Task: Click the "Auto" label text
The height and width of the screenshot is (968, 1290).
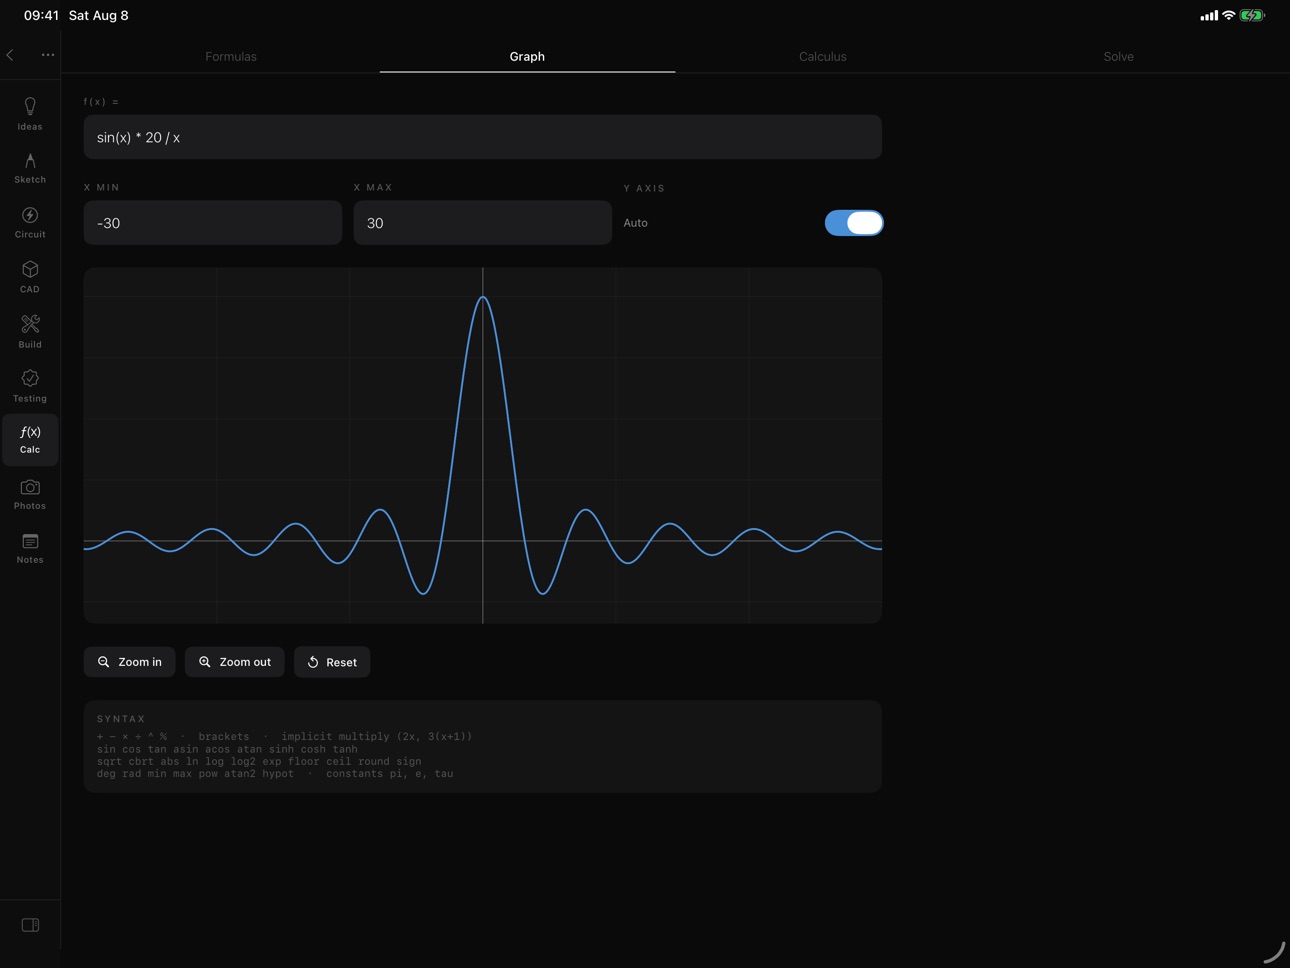Action: pyautogui.click(x=636, y=223)
